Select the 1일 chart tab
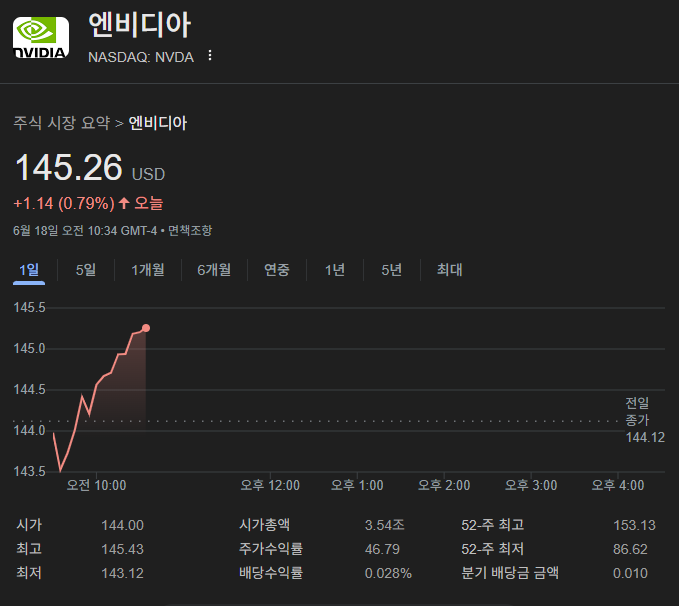The width and height of the screenshot is (679, 606). (29, 270)
